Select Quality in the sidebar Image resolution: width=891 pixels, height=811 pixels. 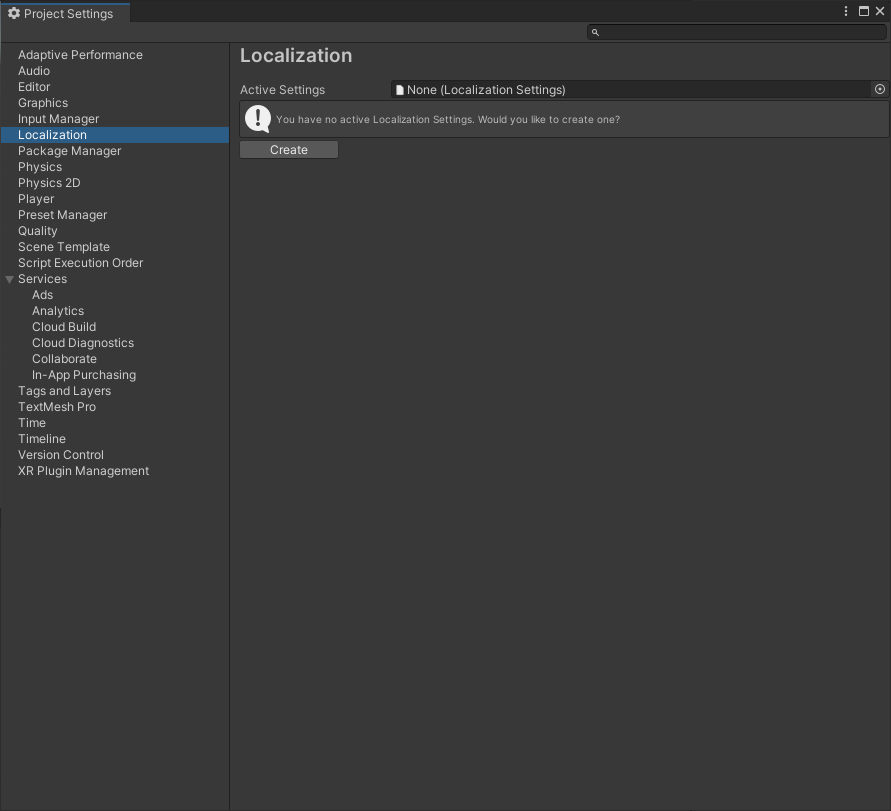coord(37,230)
